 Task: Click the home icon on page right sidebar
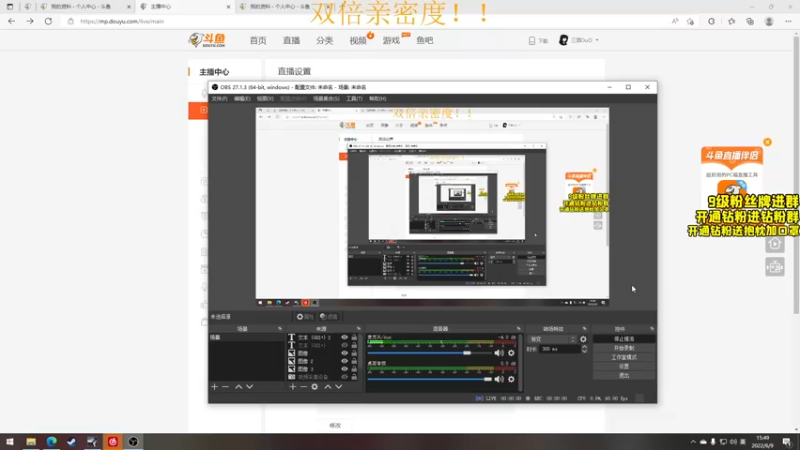tap(774, 244)
